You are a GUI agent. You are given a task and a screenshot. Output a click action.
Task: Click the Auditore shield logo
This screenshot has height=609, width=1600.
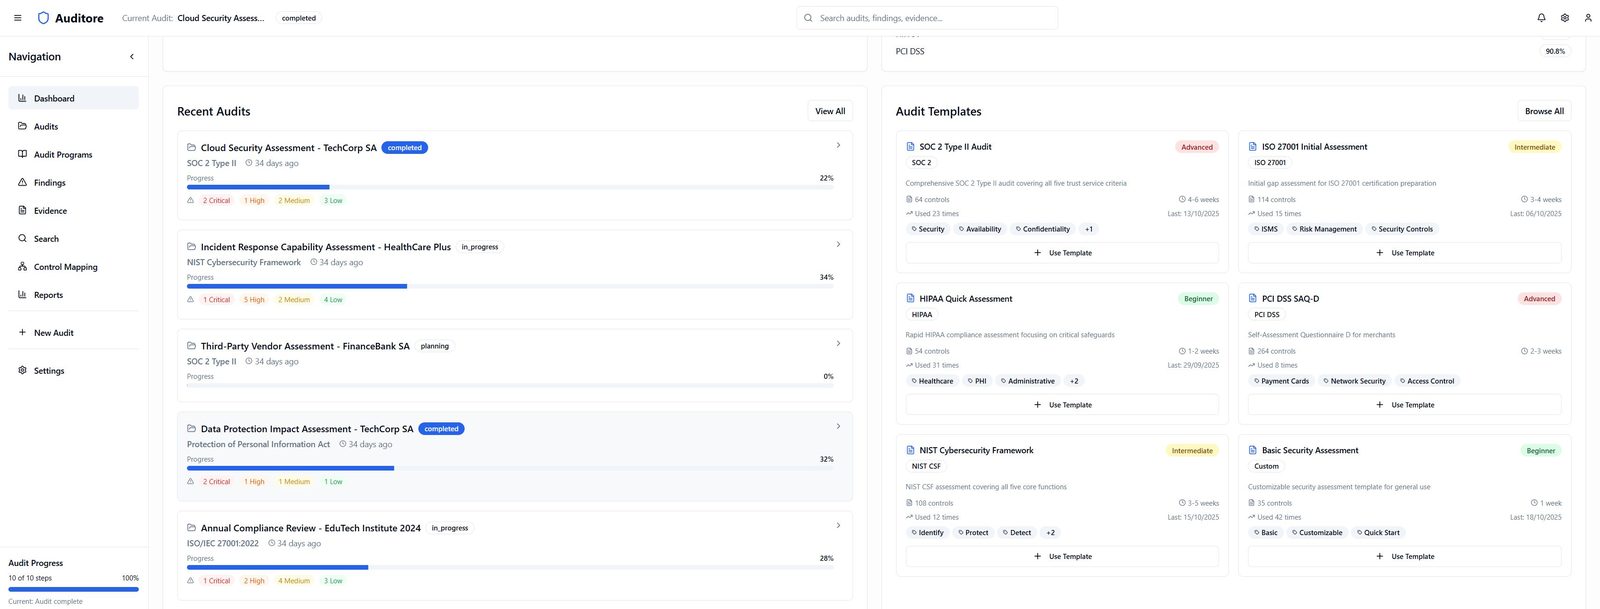point(43,18)
